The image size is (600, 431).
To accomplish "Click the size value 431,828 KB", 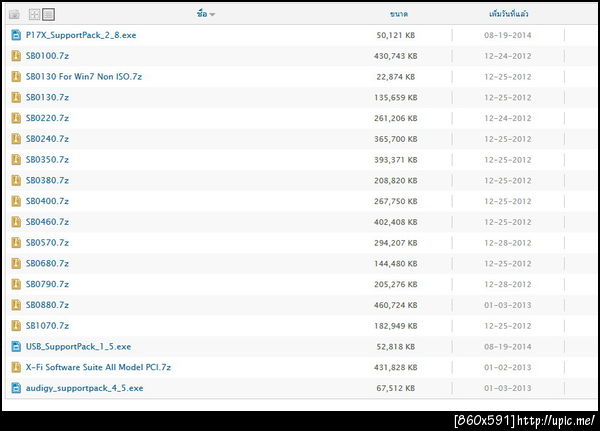I will tap(396, 367).
